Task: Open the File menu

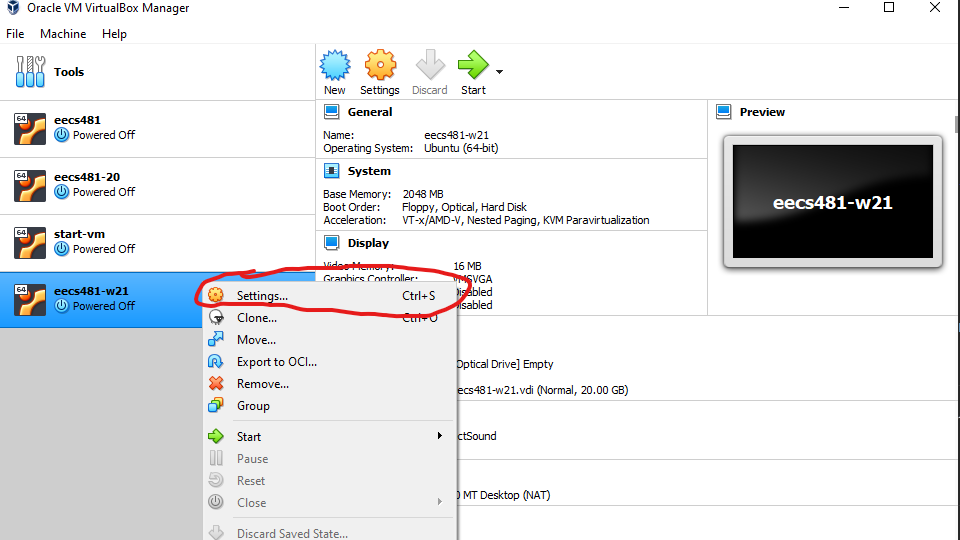Action: pyautogui.click(x=15, y=34)
